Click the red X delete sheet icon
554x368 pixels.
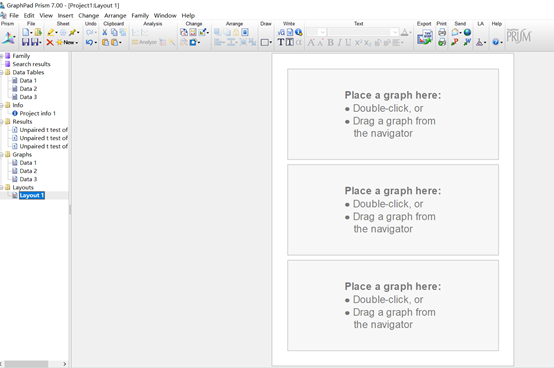click(50, 42)
